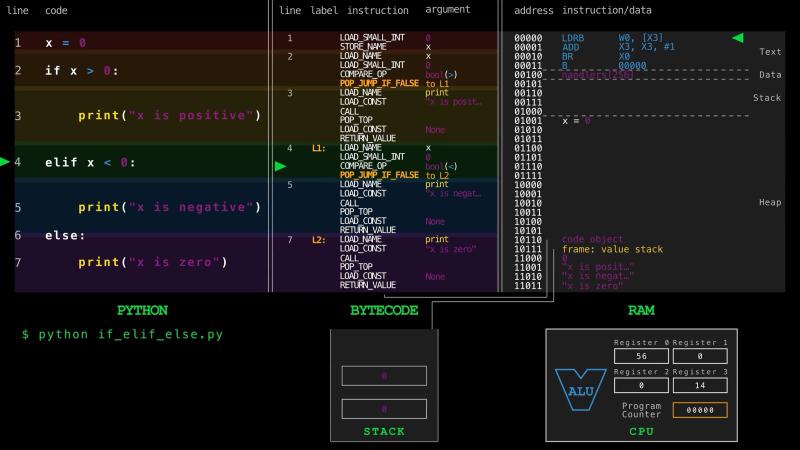Click the ADD instruction in RAM
Image resolution: width=800 pixels, height=450 pixels.
click(570, 47)
